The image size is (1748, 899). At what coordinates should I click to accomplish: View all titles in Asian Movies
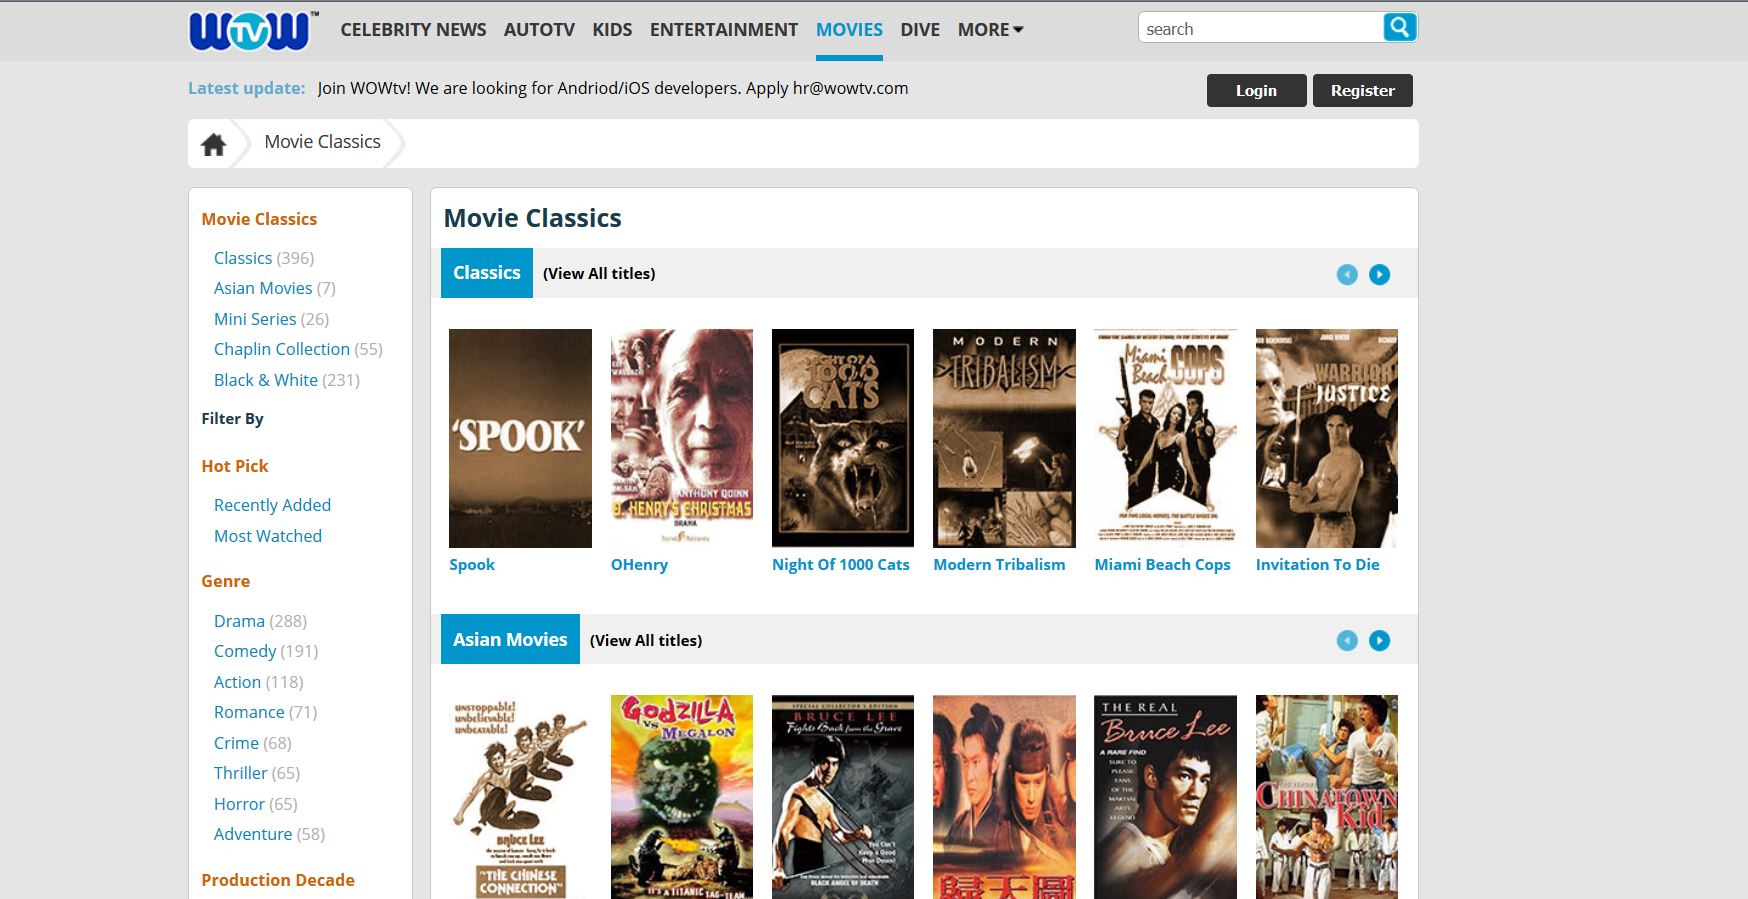point(646,640)
